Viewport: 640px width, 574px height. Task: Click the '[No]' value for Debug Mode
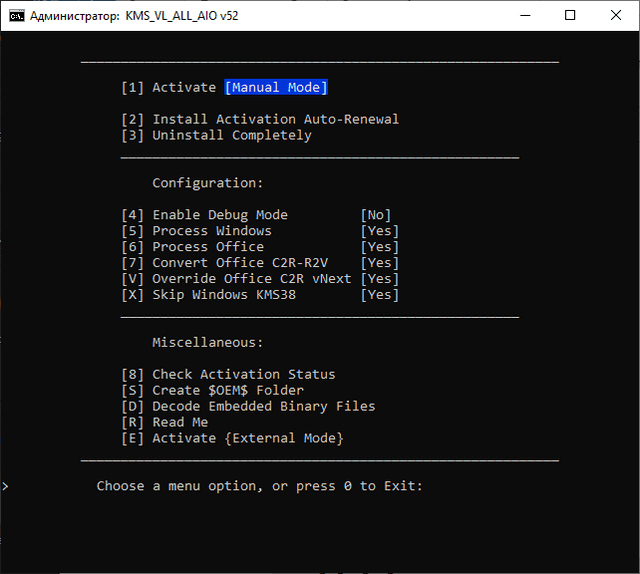(376, 215)
